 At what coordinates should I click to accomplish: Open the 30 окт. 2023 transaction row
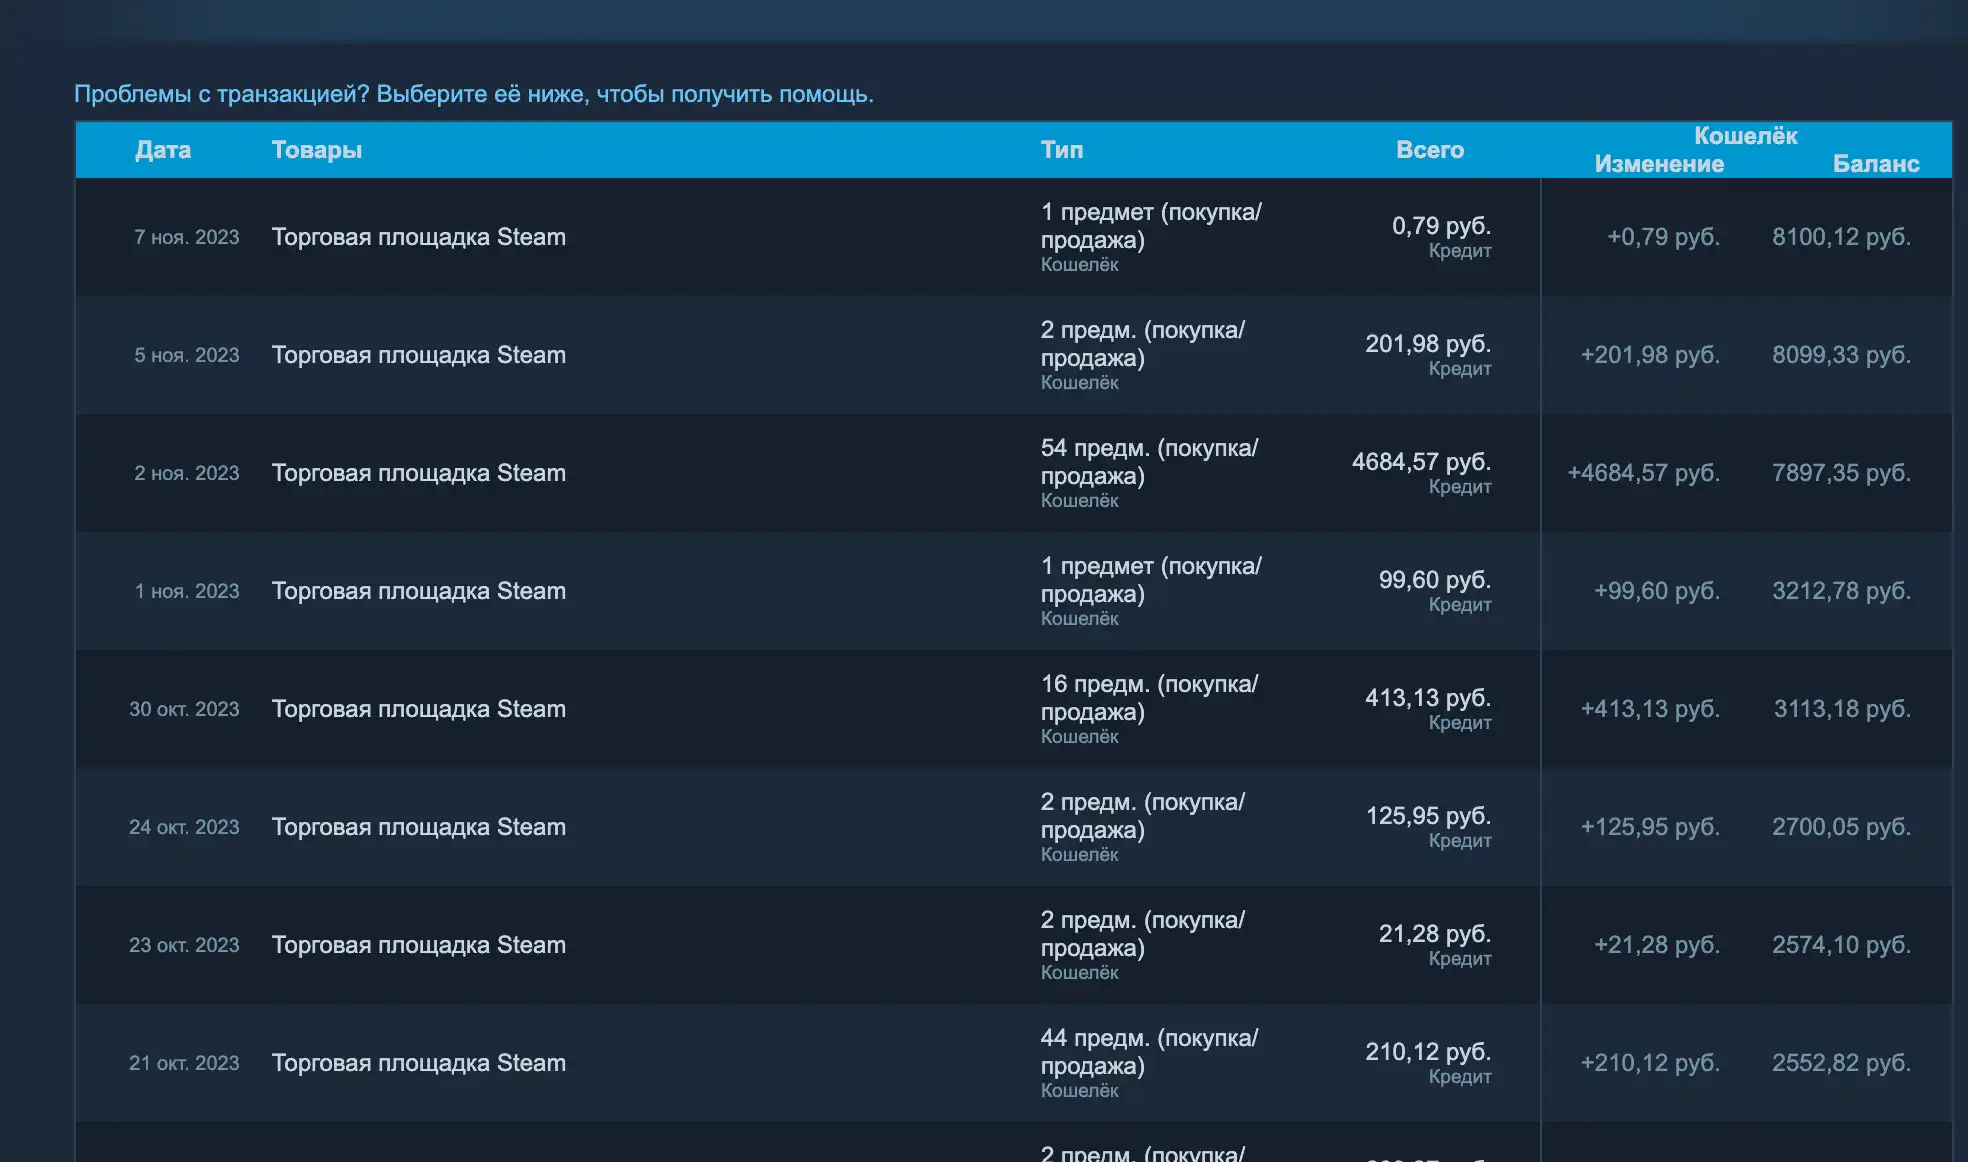click(1014, 709)
